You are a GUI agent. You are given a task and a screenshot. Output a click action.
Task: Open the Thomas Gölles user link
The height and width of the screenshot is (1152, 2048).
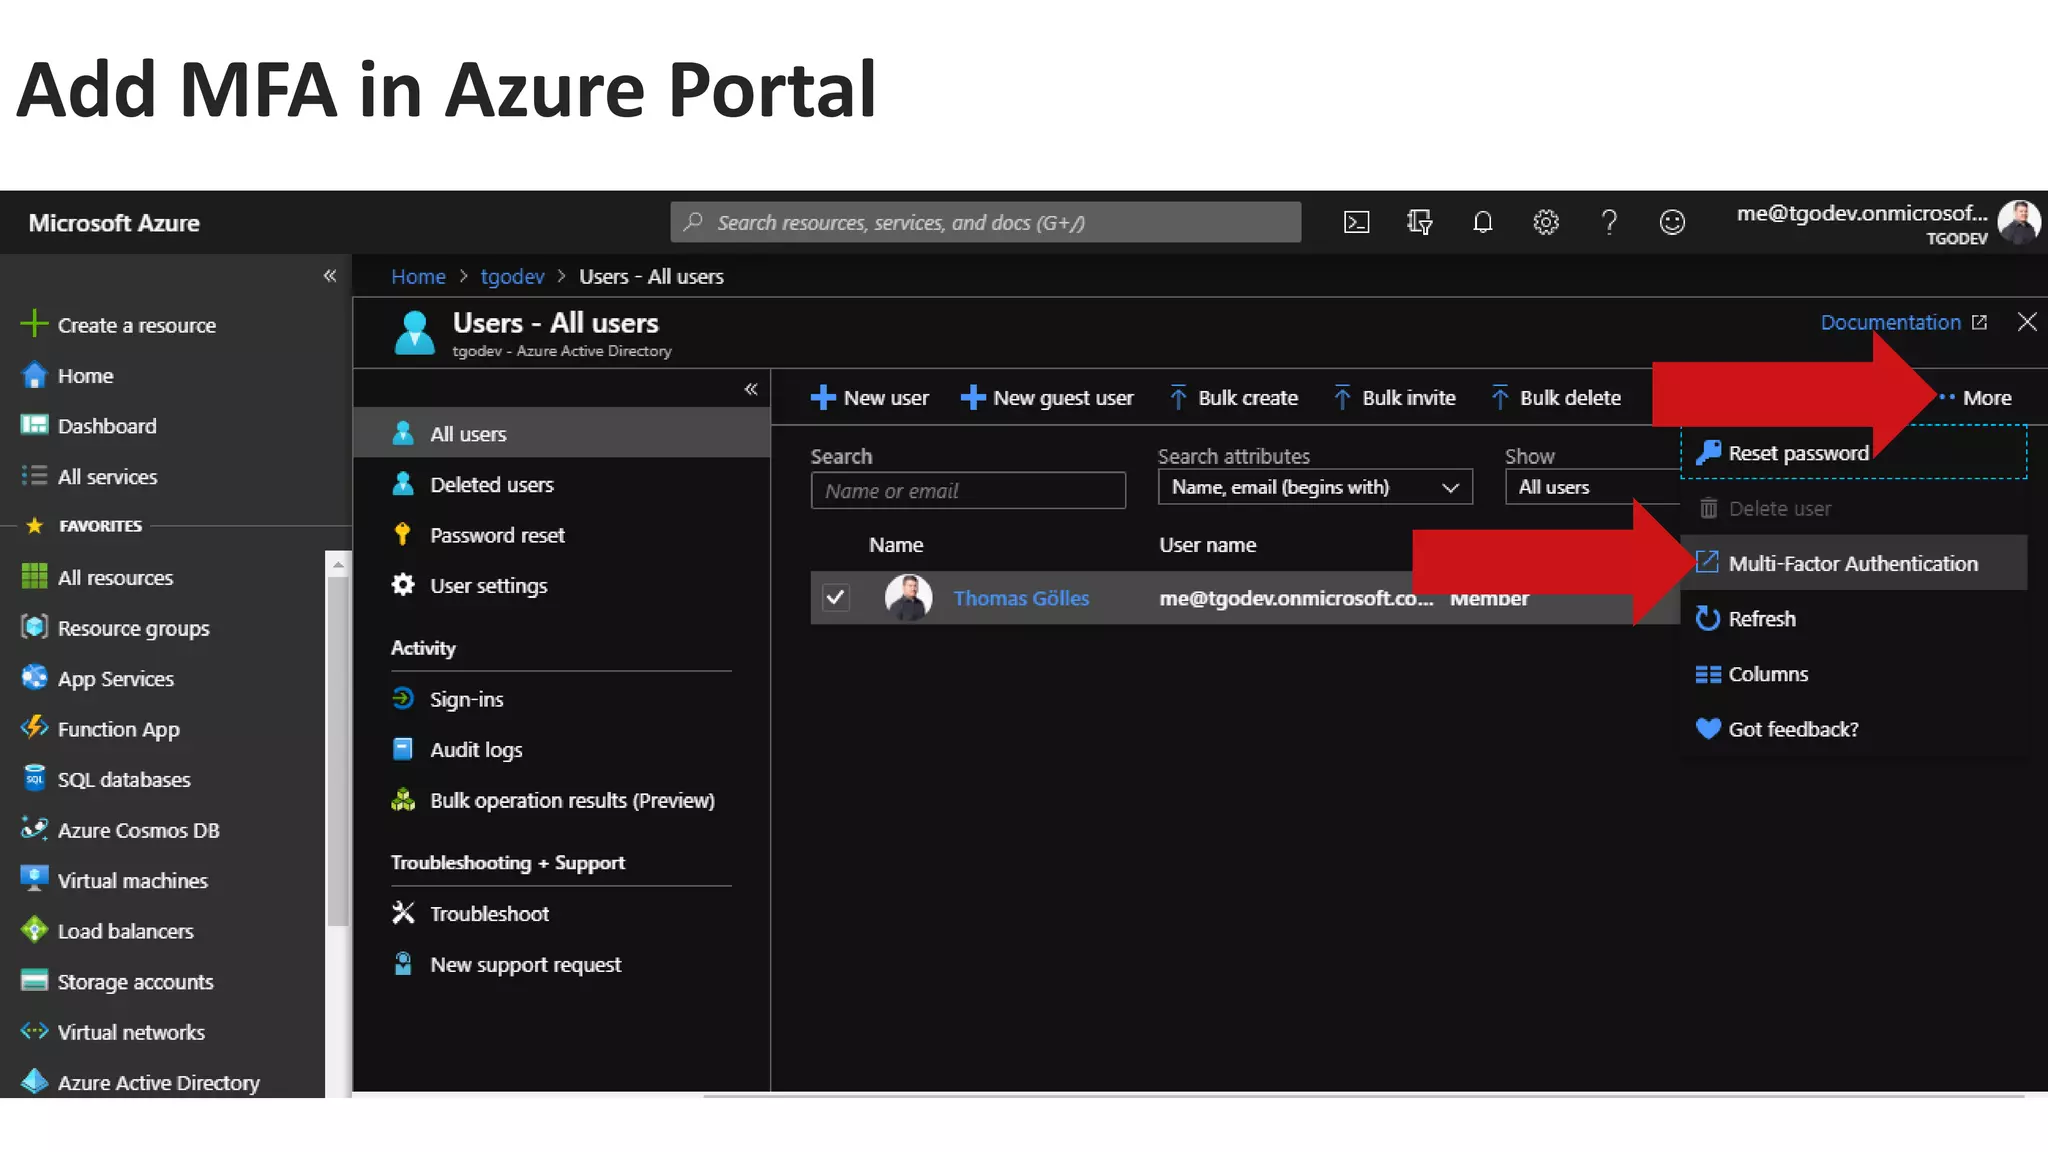point(1021,597)
